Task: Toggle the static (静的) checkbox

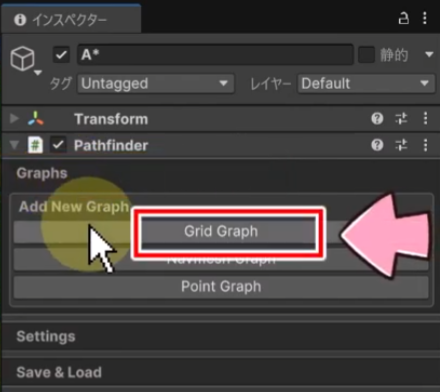Action: coord(366,55)
